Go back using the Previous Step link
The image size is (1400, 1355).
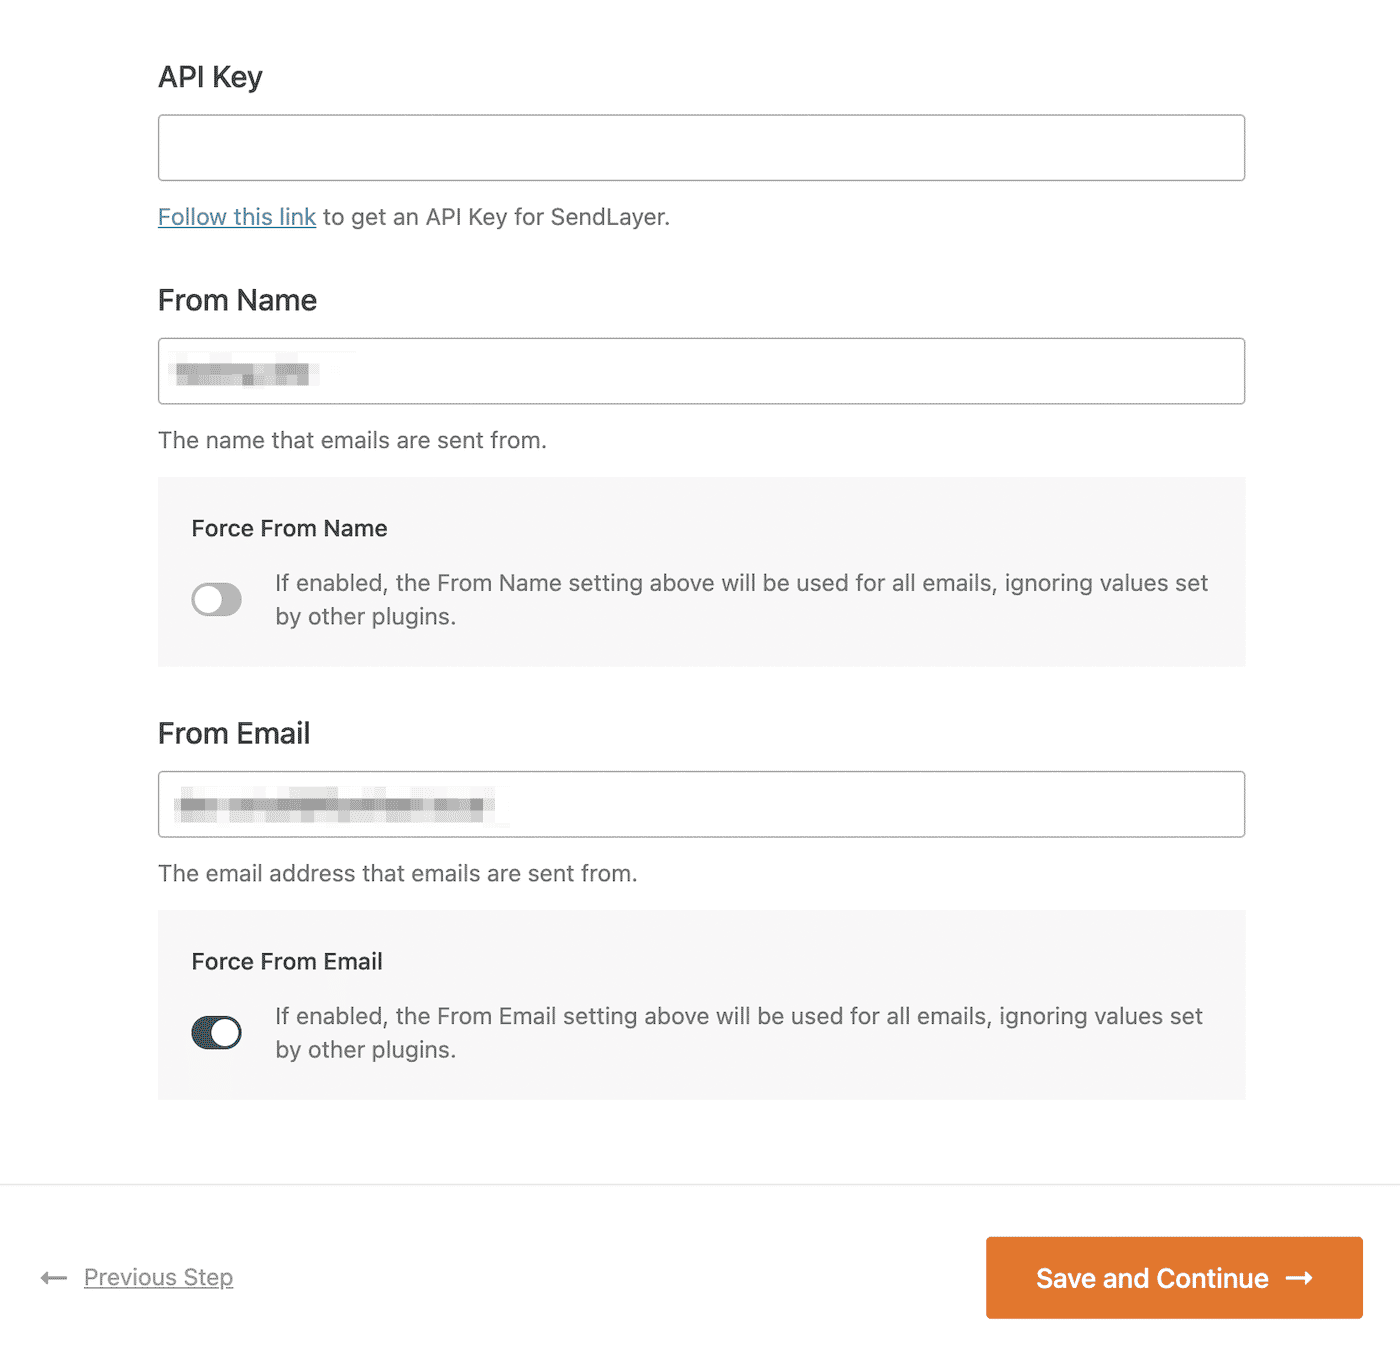(158, 1277)
